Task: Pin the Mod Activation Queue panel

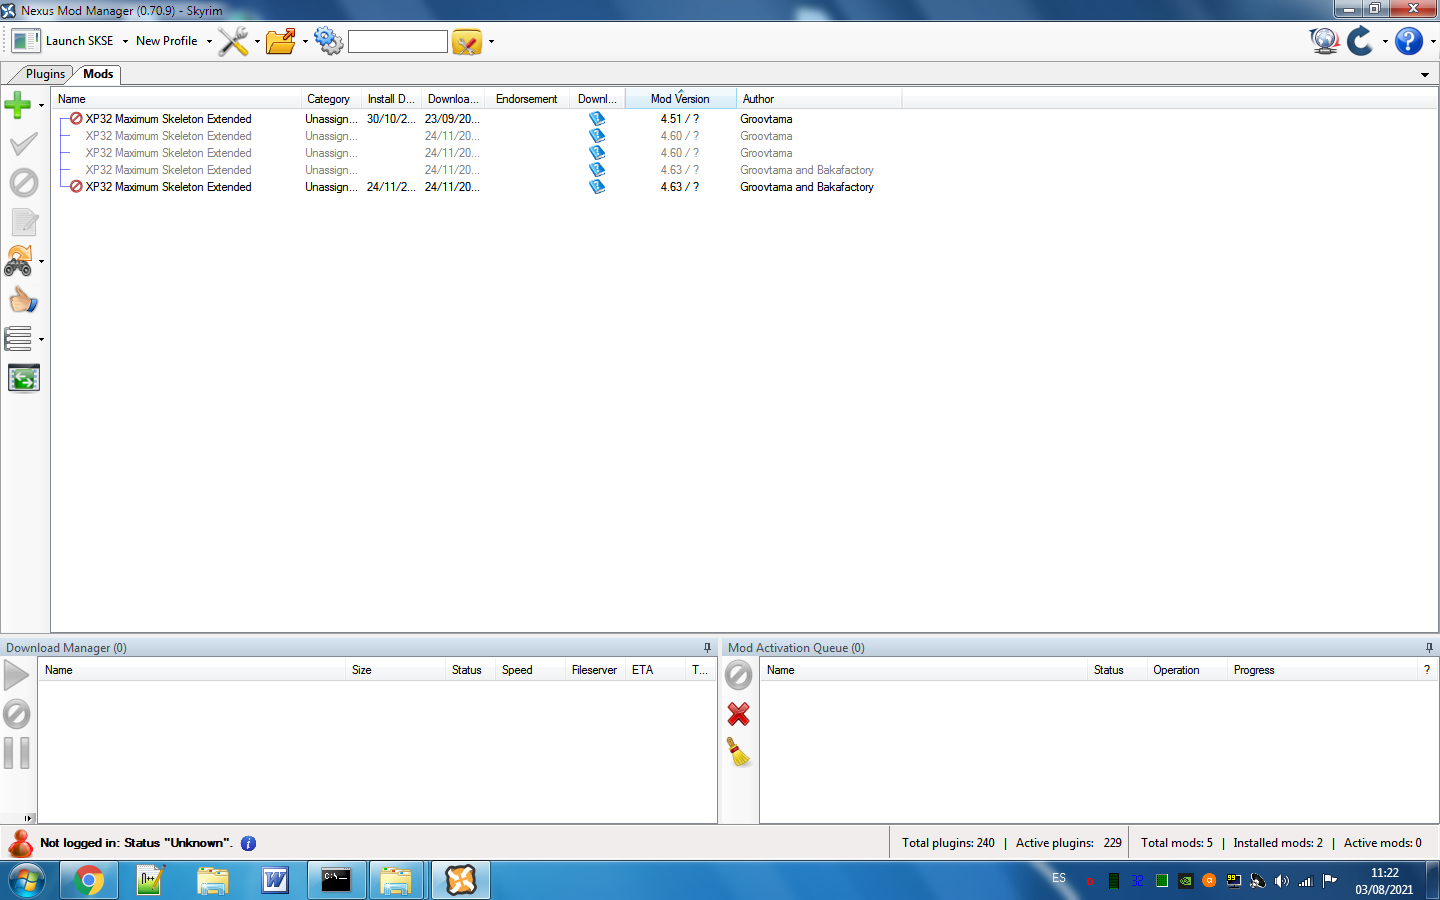Action: point(1429,648)
